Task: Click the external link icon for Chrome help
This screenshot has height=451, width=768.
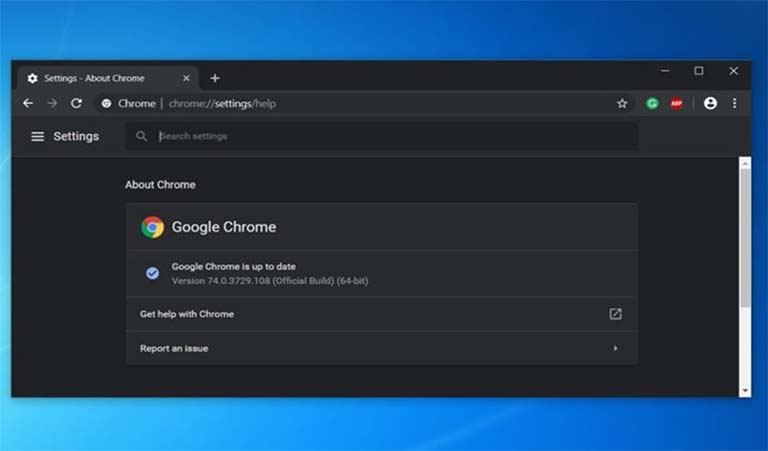Action: click(x=615, y=314)
